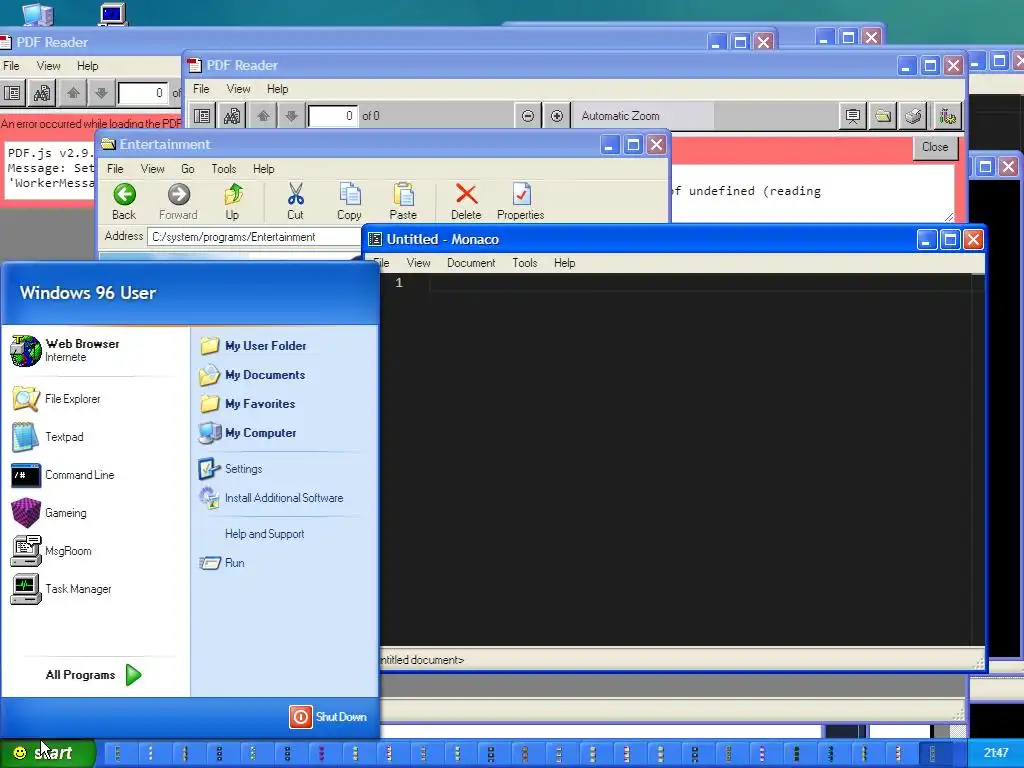
Task: Click the Cut scissors icon
Action: 295,201
